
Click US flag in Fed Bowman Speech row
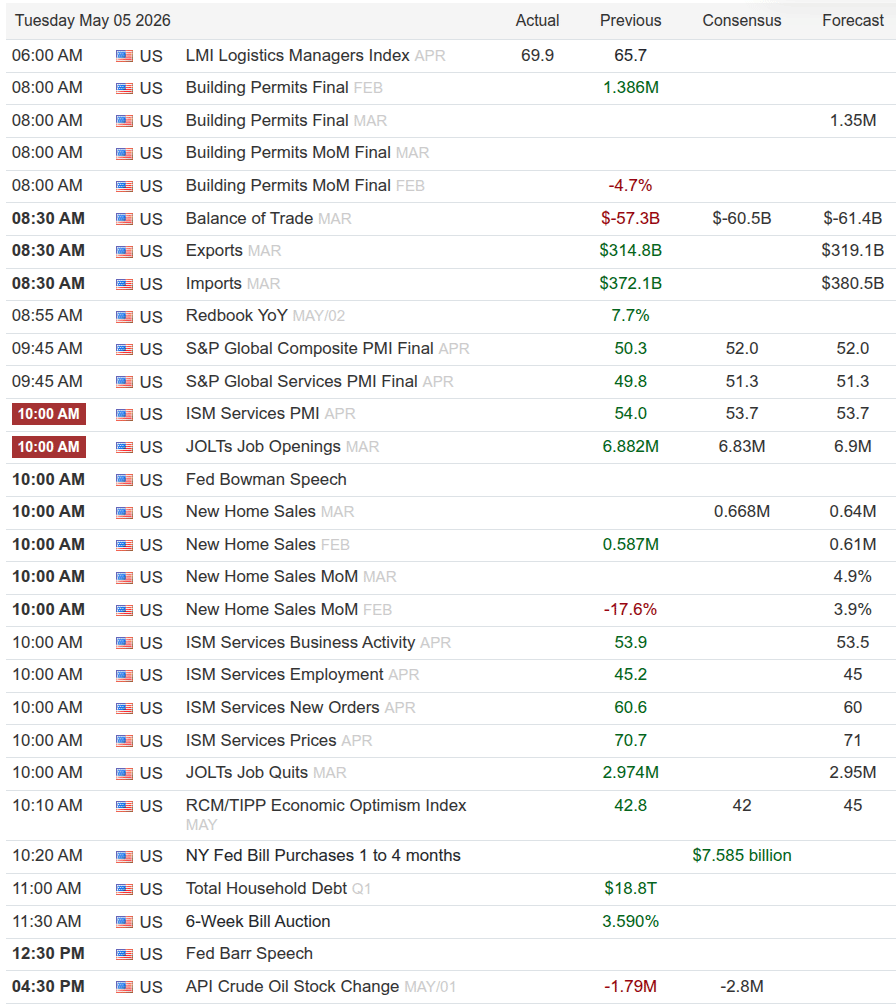(124, 480)
